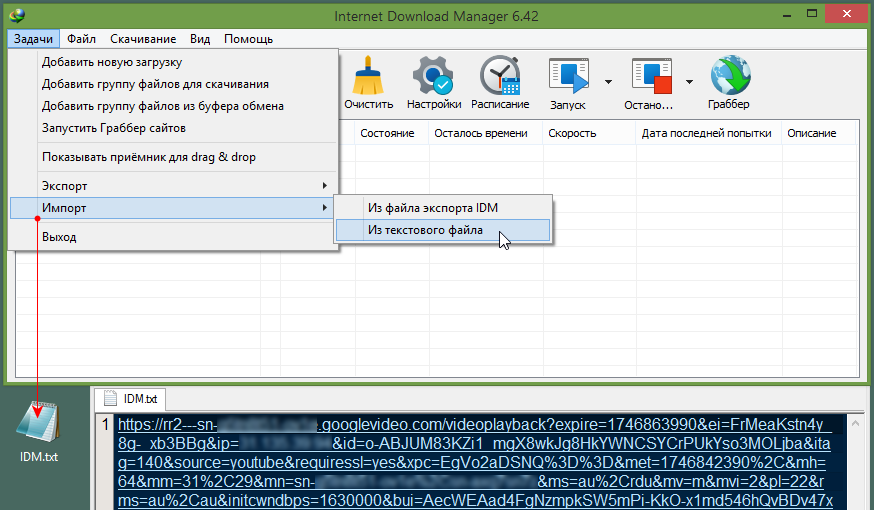This screenshot has width=874, height=510.
Task: Click the Очистить broom icon
Action: click(368, 76)
